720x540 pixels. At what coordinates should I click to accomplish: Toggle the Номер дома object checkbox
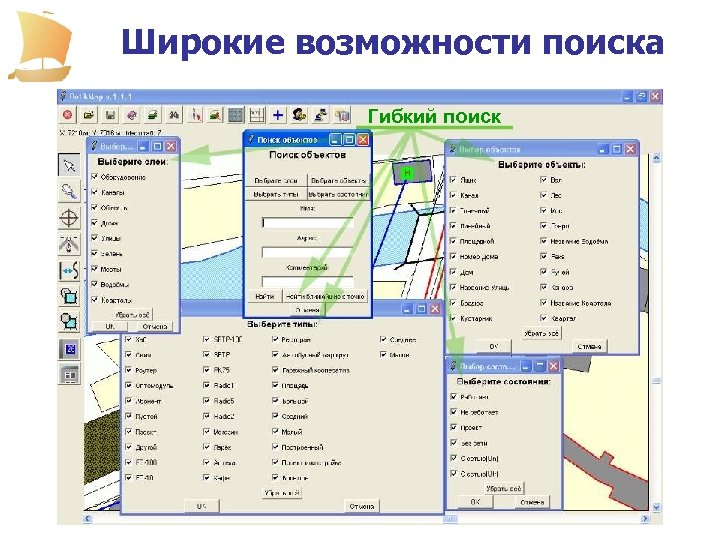tap(453, 257)
